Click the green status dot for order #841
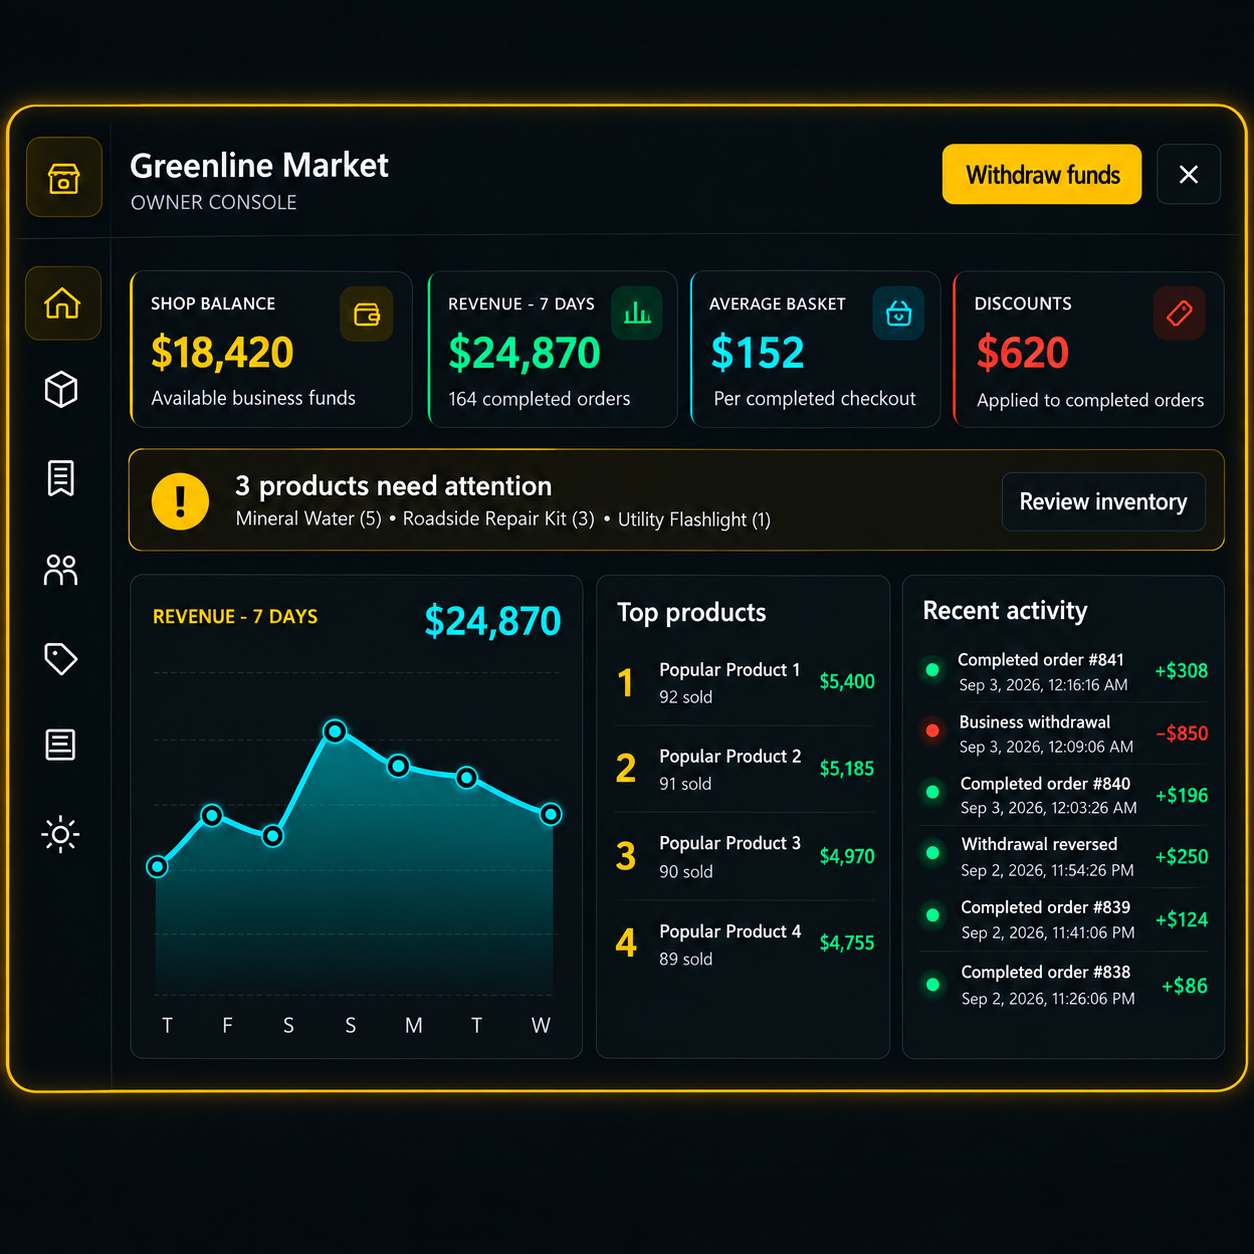Screen dimensions: 1254x1254 coord(933,670)
